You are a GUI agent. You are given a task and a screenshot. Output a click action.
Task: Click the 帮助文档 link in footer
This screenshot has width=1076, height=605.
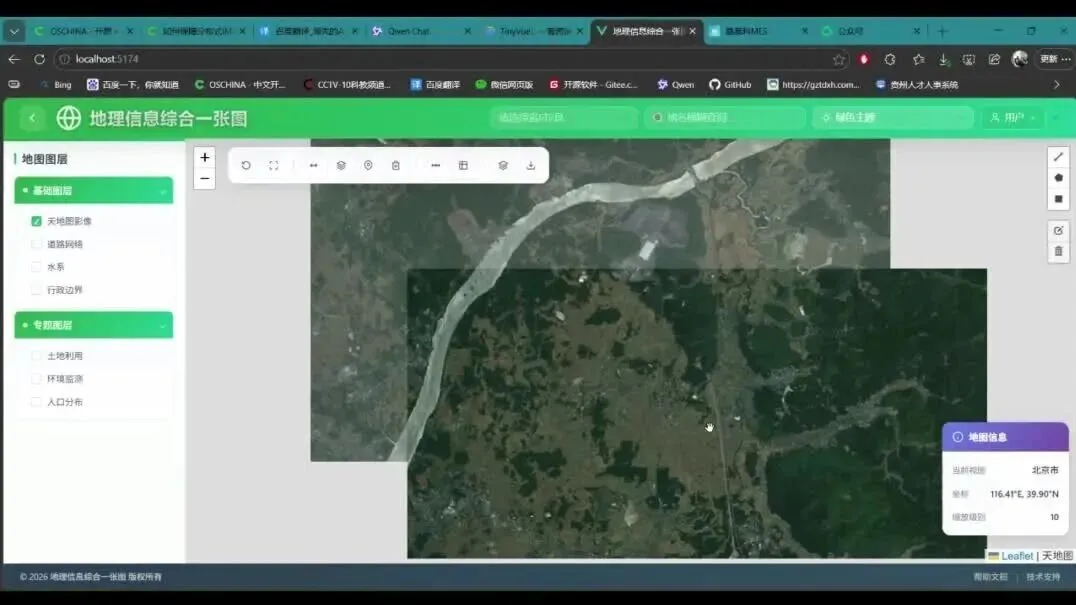click(991, 576)
